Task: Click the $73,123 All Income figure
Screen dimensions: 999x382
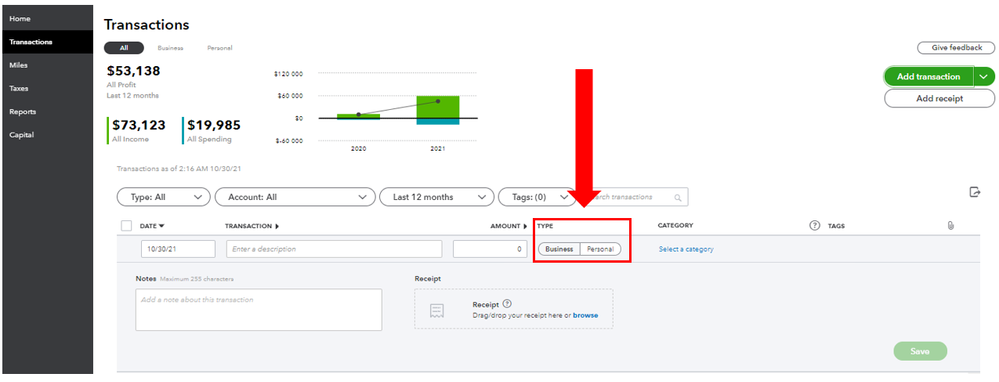Action: pyautogui.click(x=138, y=125)
